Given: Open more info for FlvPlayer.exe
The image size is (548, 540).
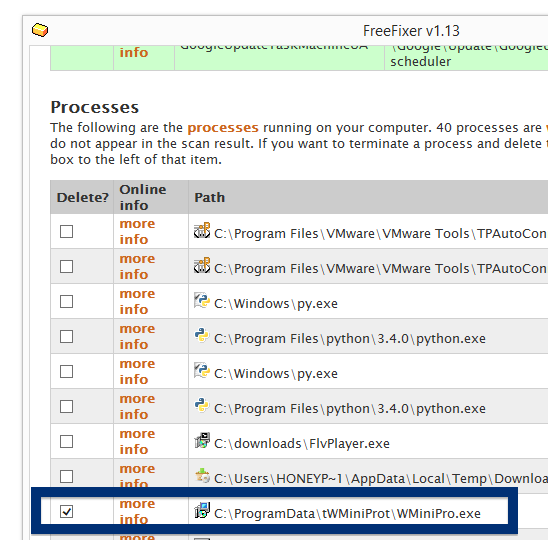Looking at the screenshot, I should tap(137, 441).
